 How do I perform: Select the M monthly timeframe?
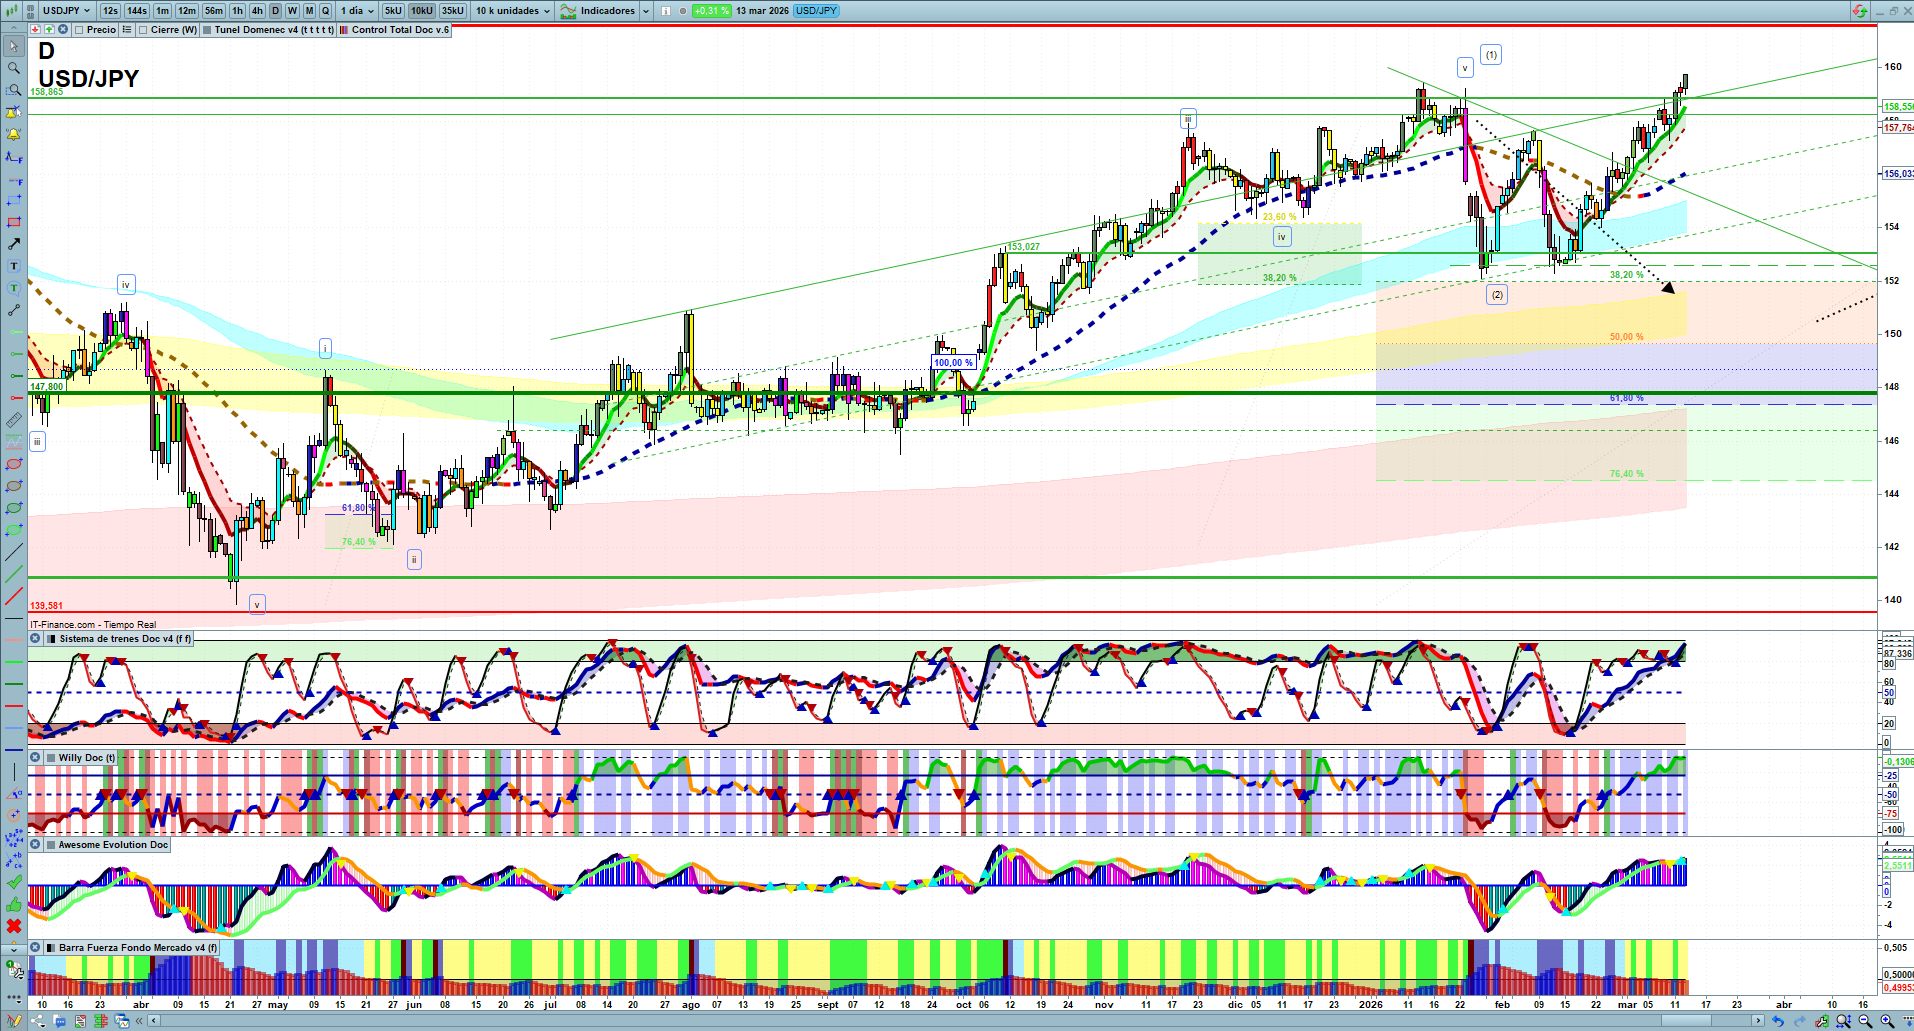[309, 11]
